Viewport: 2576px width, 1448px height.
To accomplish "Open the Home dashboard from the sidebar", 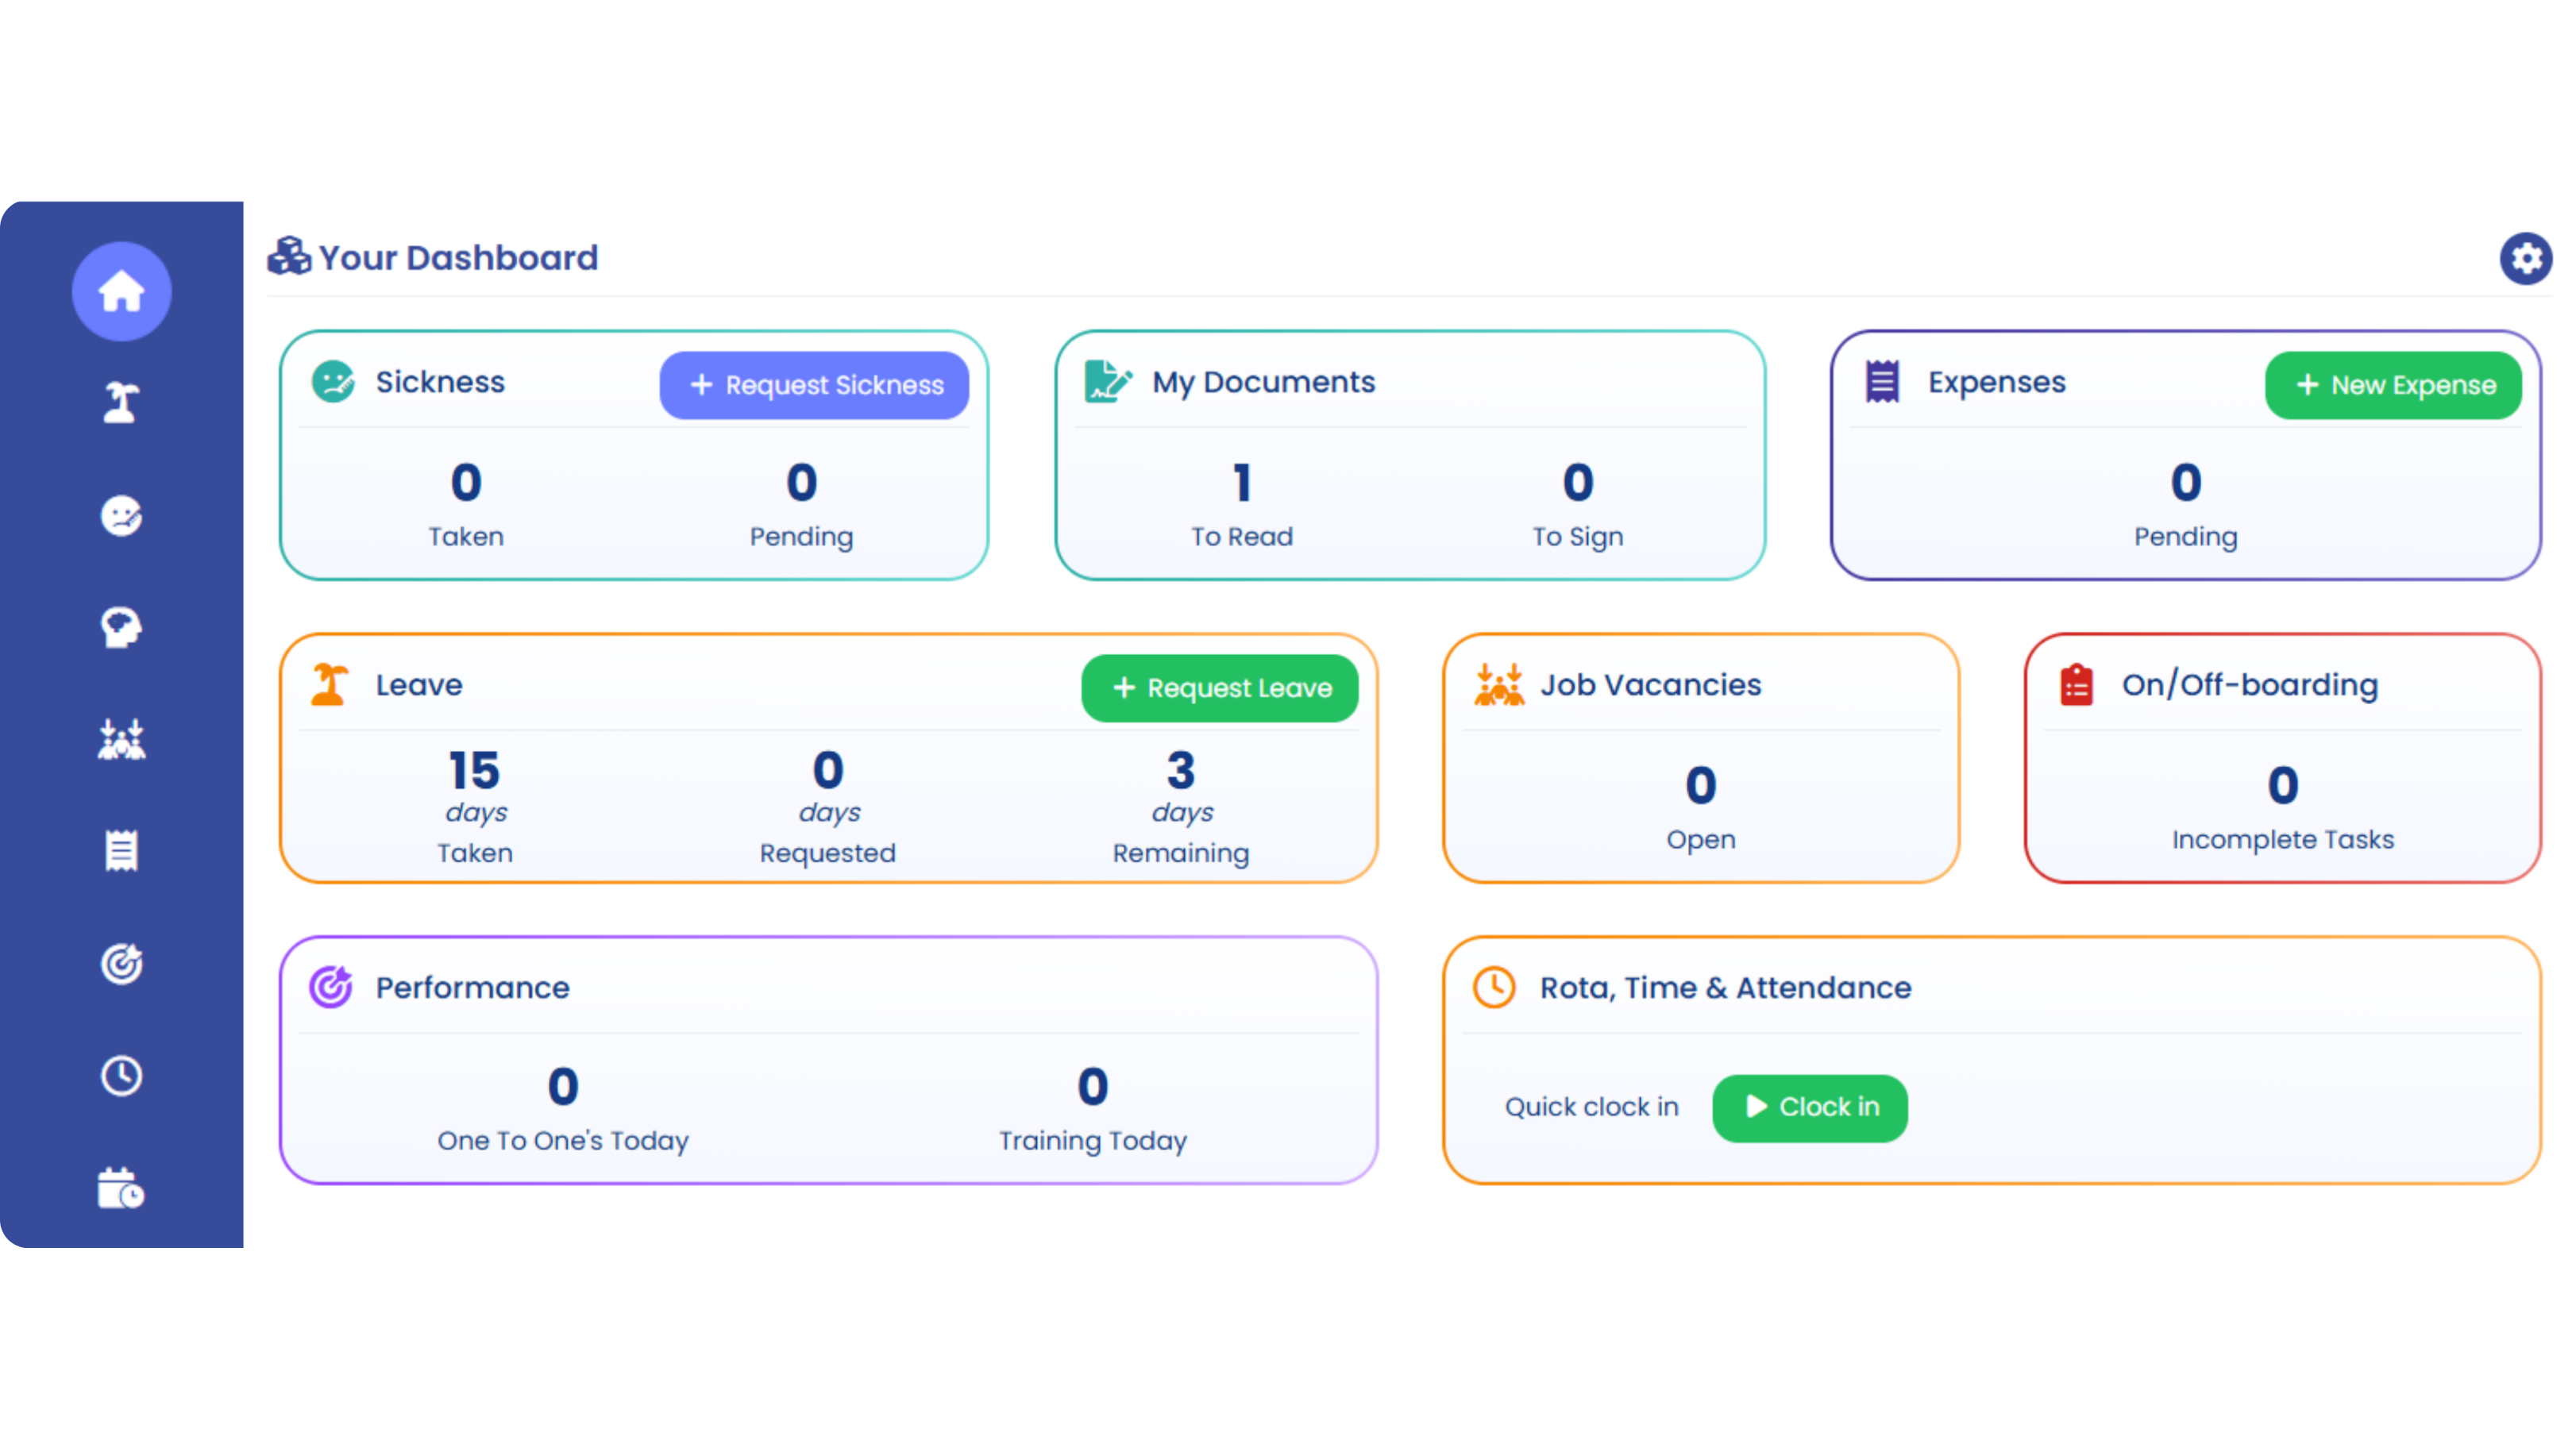I will [121, 291].
